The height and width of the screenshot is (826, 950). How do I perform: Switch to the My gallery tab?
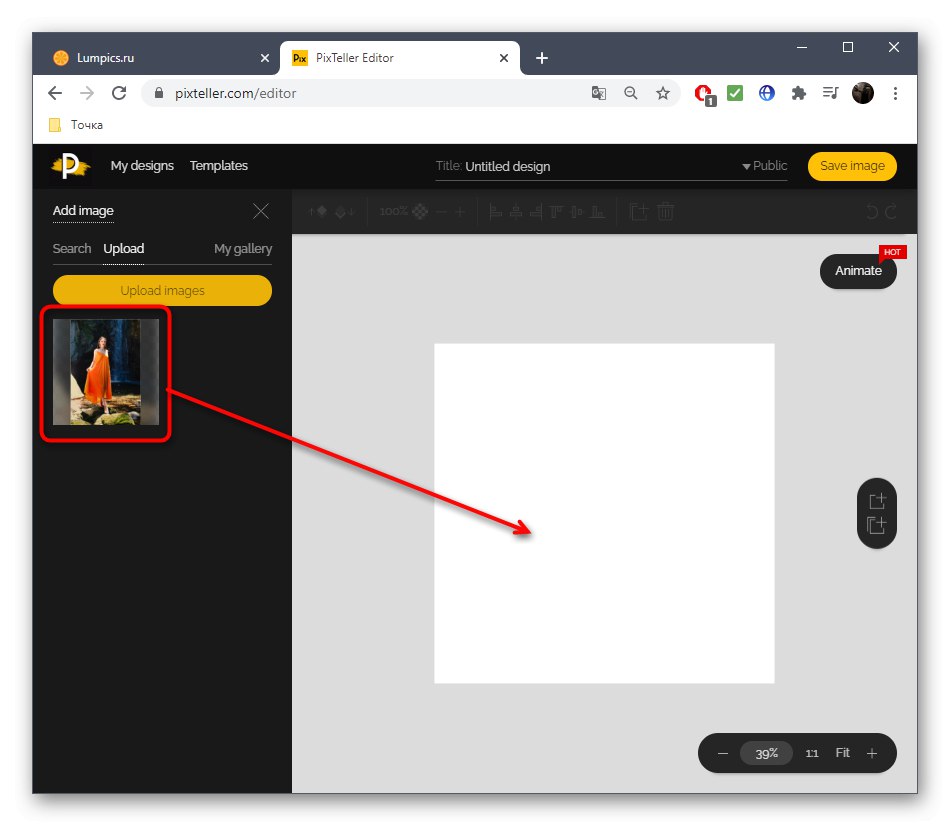coord(242,249)
